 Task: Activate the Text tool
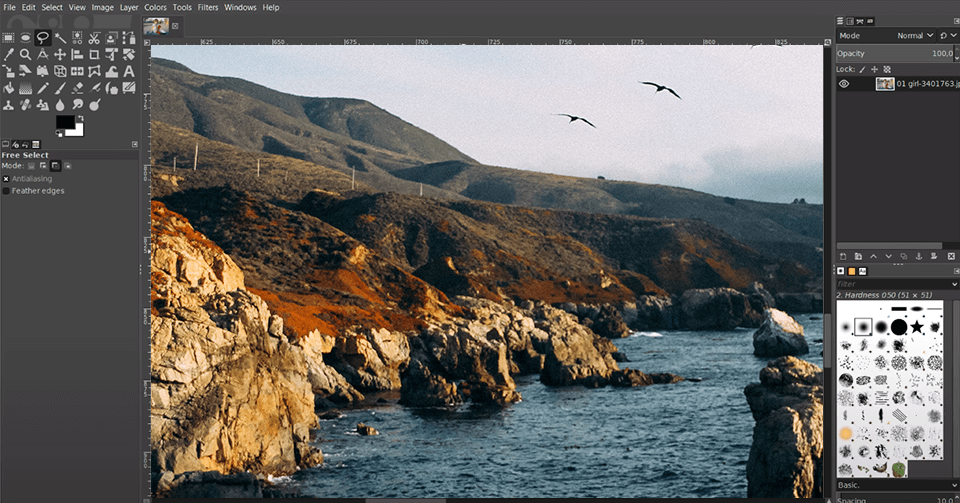[129, 71]
